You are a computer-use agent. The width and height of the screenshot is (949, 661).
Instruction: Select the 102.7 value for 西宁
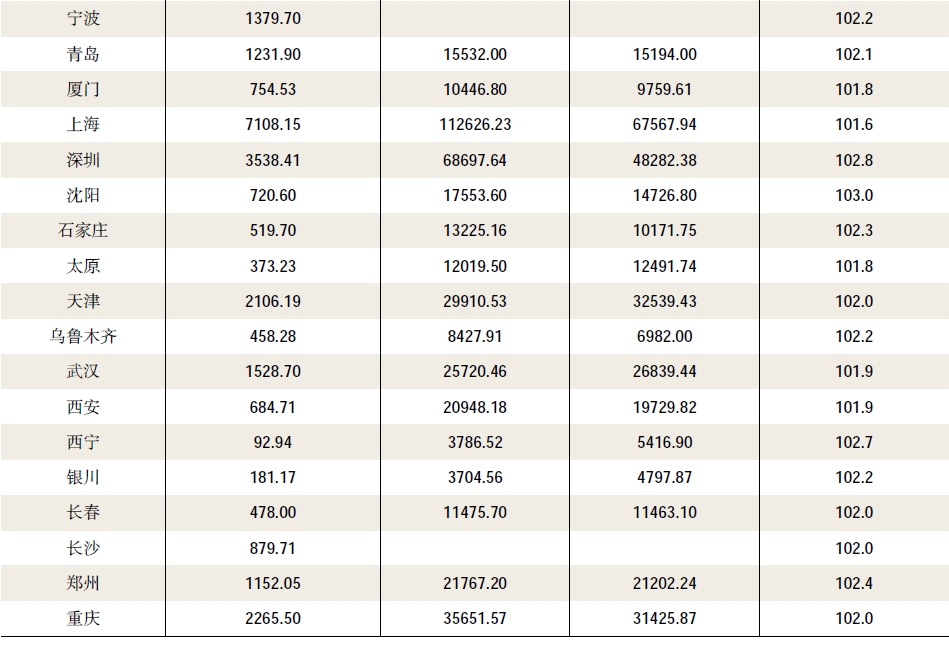pos(854,442)
